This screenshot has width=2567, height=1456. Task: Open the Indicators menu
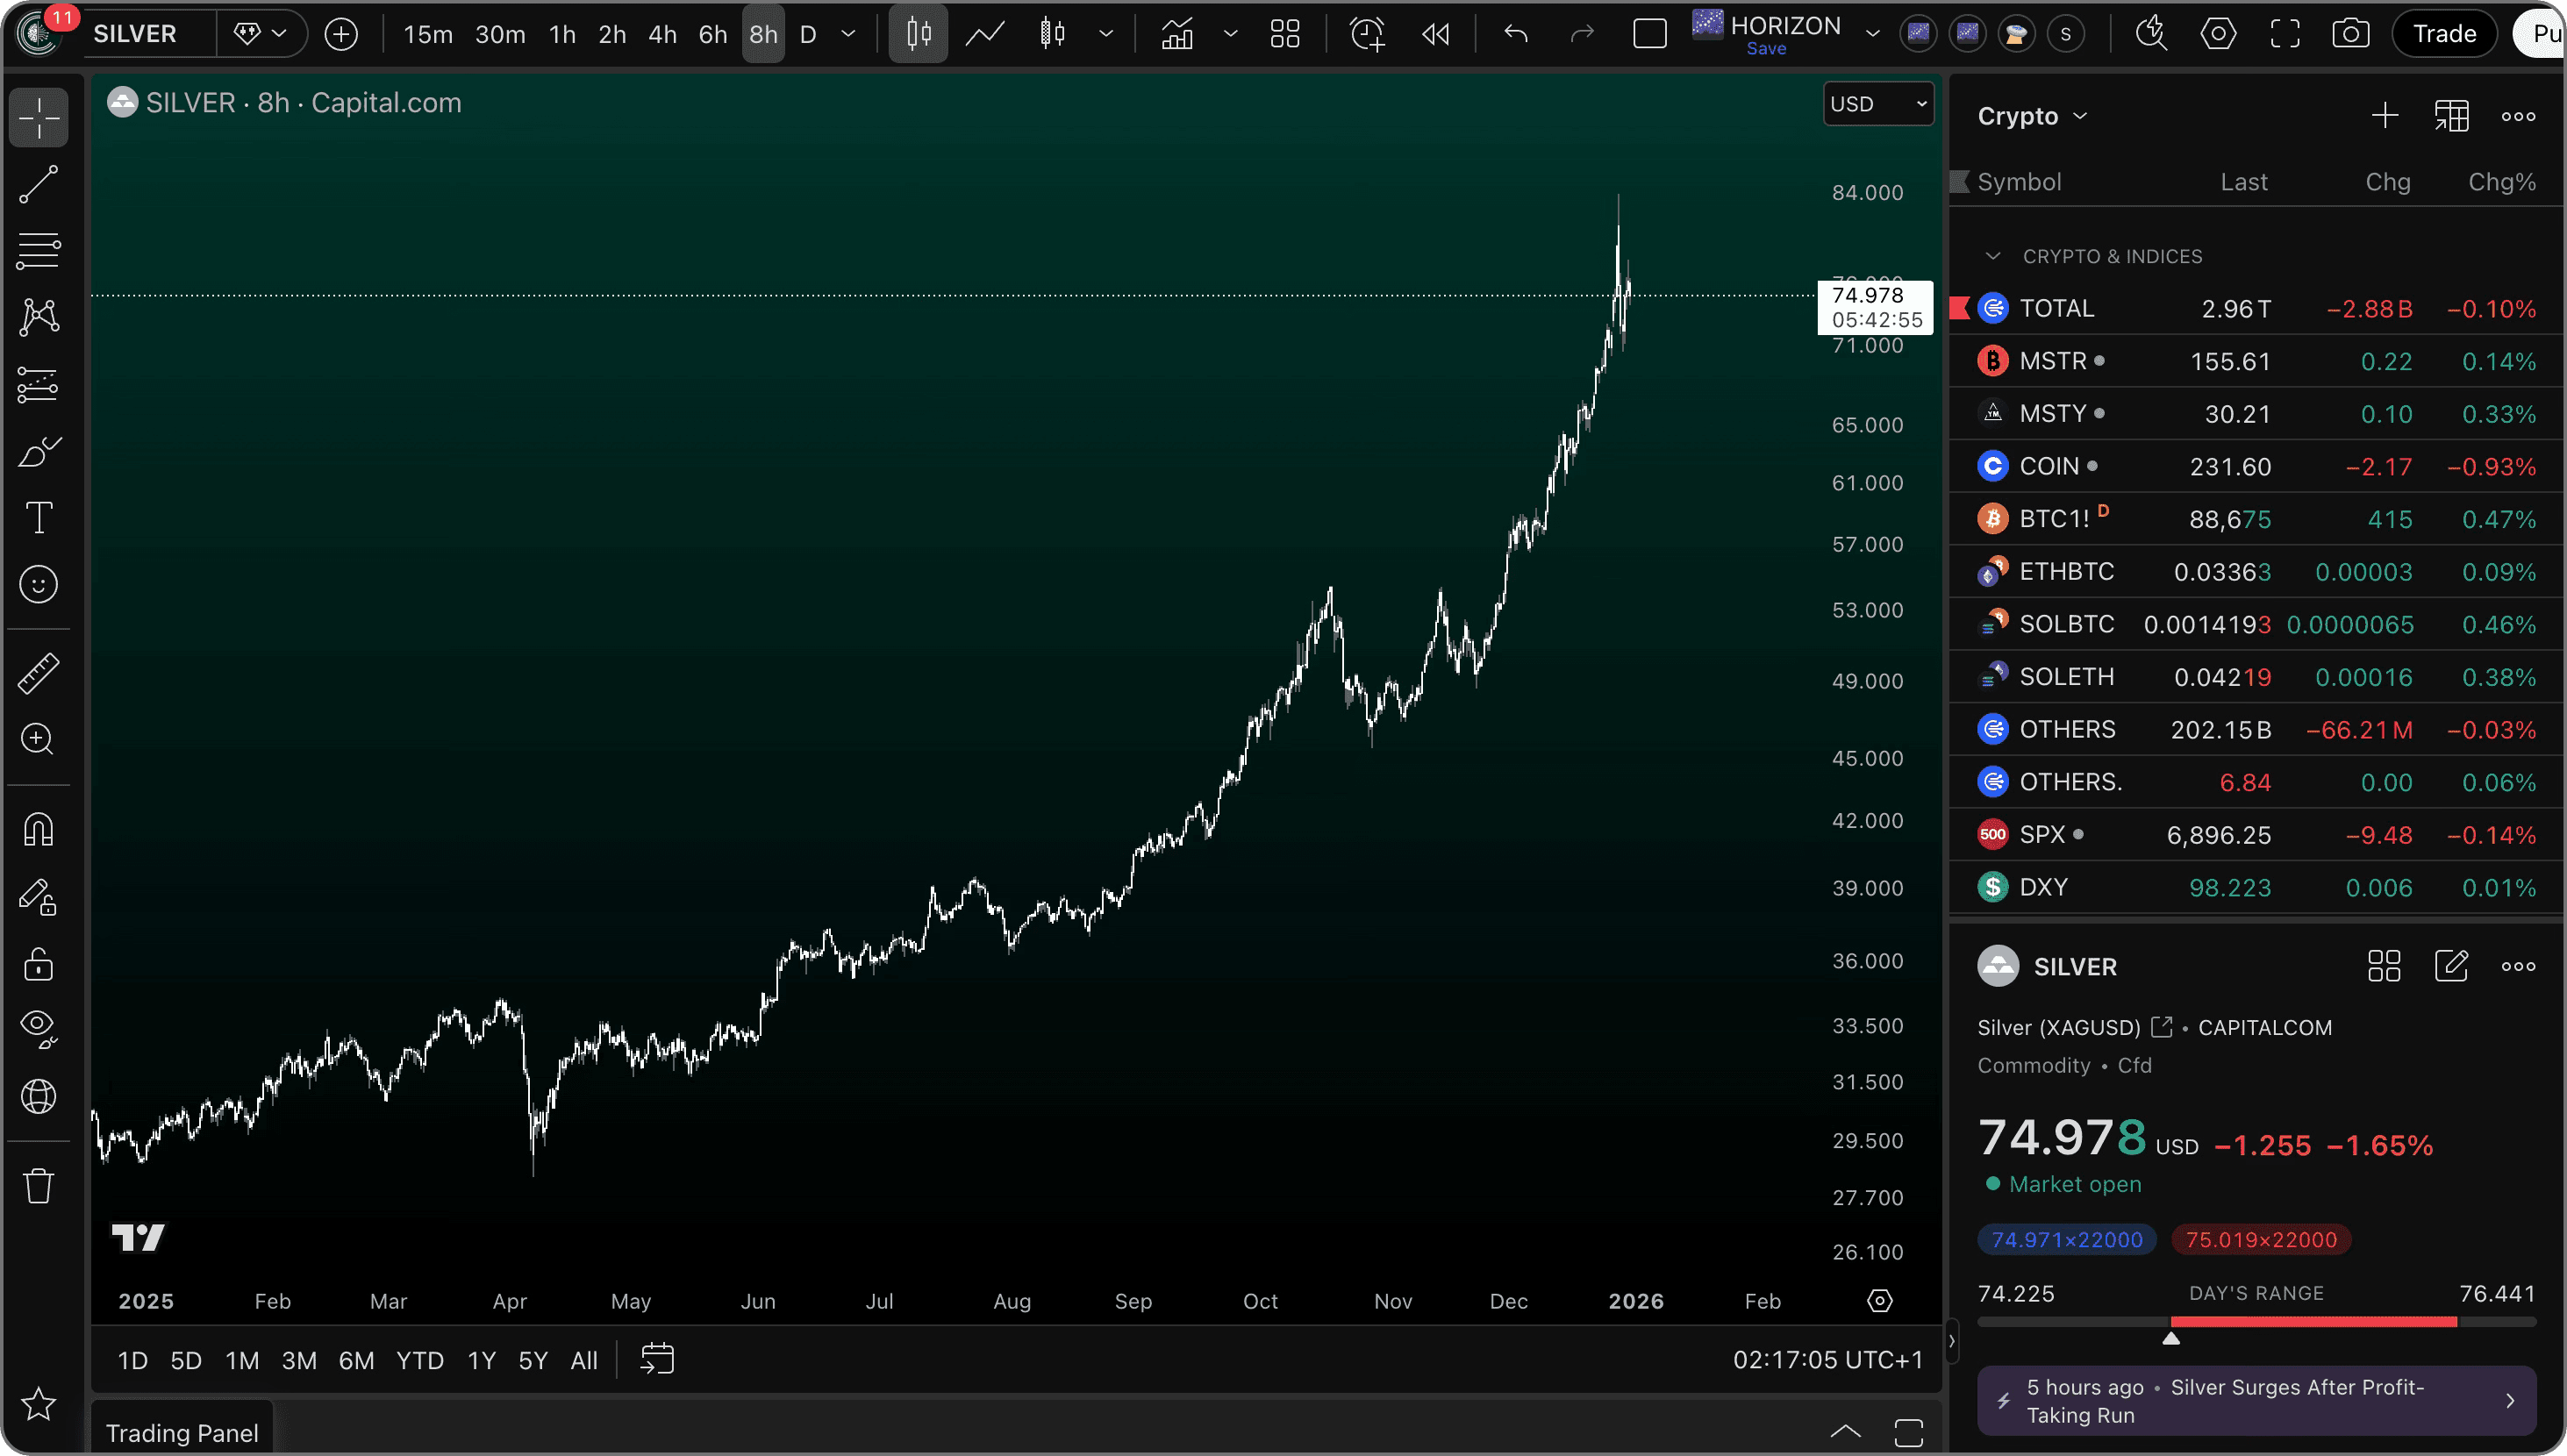pos(1177,34)
